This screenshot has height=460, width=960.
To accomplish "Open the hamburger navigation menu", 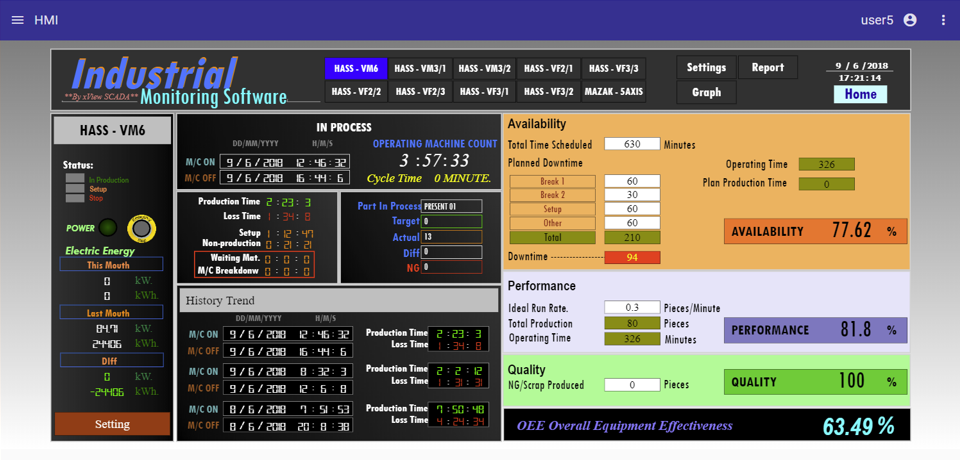I will 17,20.
